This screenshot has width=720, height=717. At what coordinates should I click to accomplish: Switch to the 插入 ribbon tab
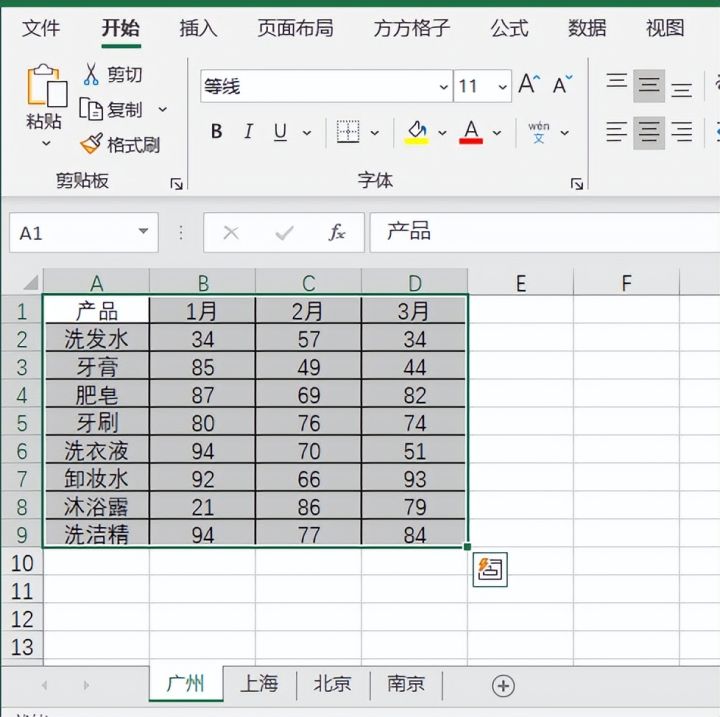click(x=198, y=28)
